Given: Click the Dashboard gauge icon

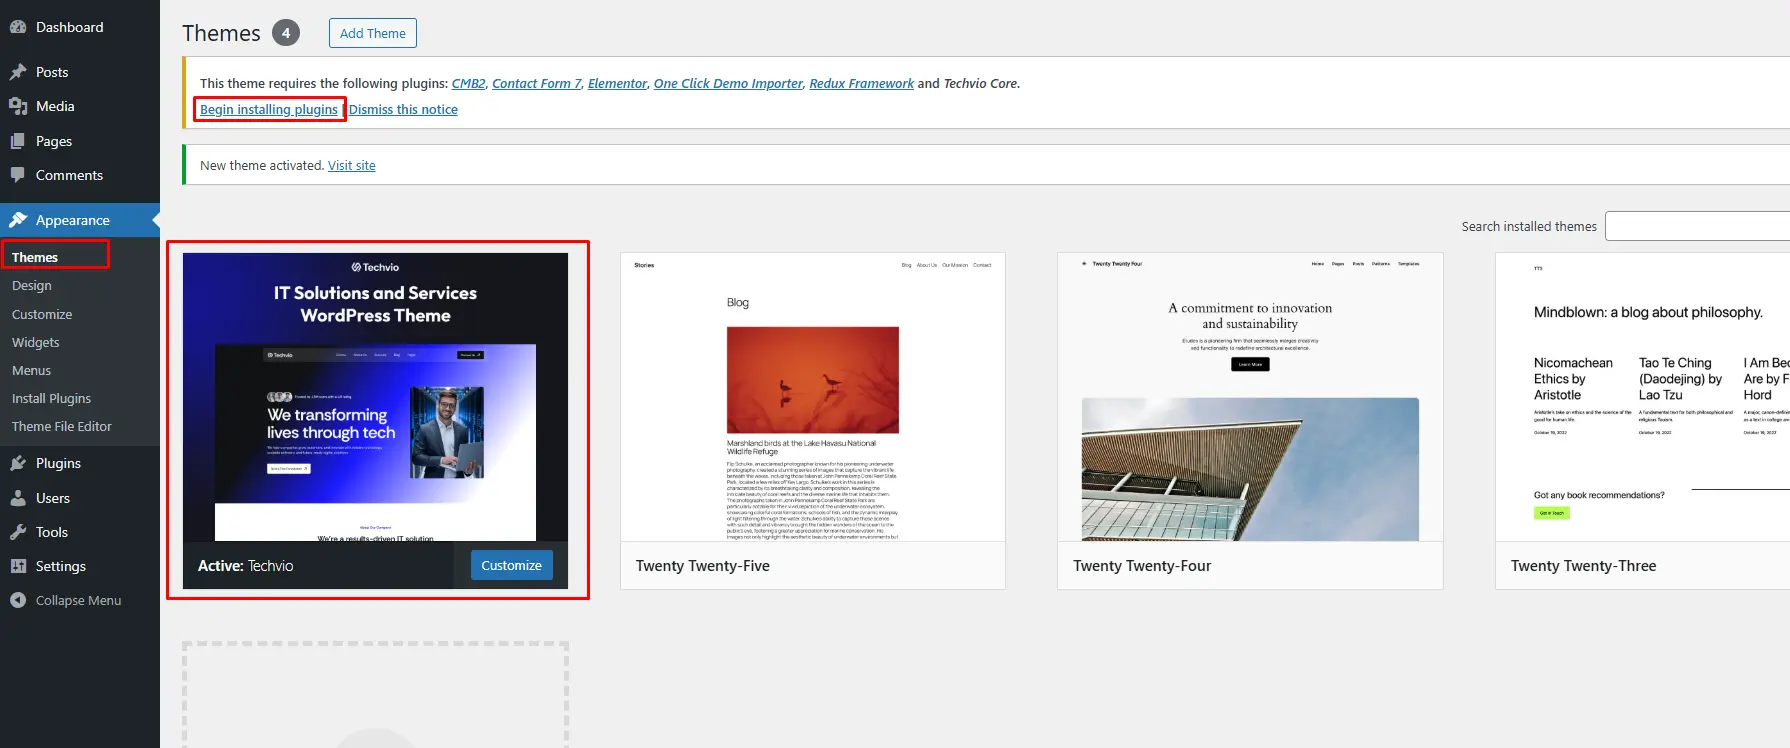Looking at the screenshot, I should click(x=18, y=27).
